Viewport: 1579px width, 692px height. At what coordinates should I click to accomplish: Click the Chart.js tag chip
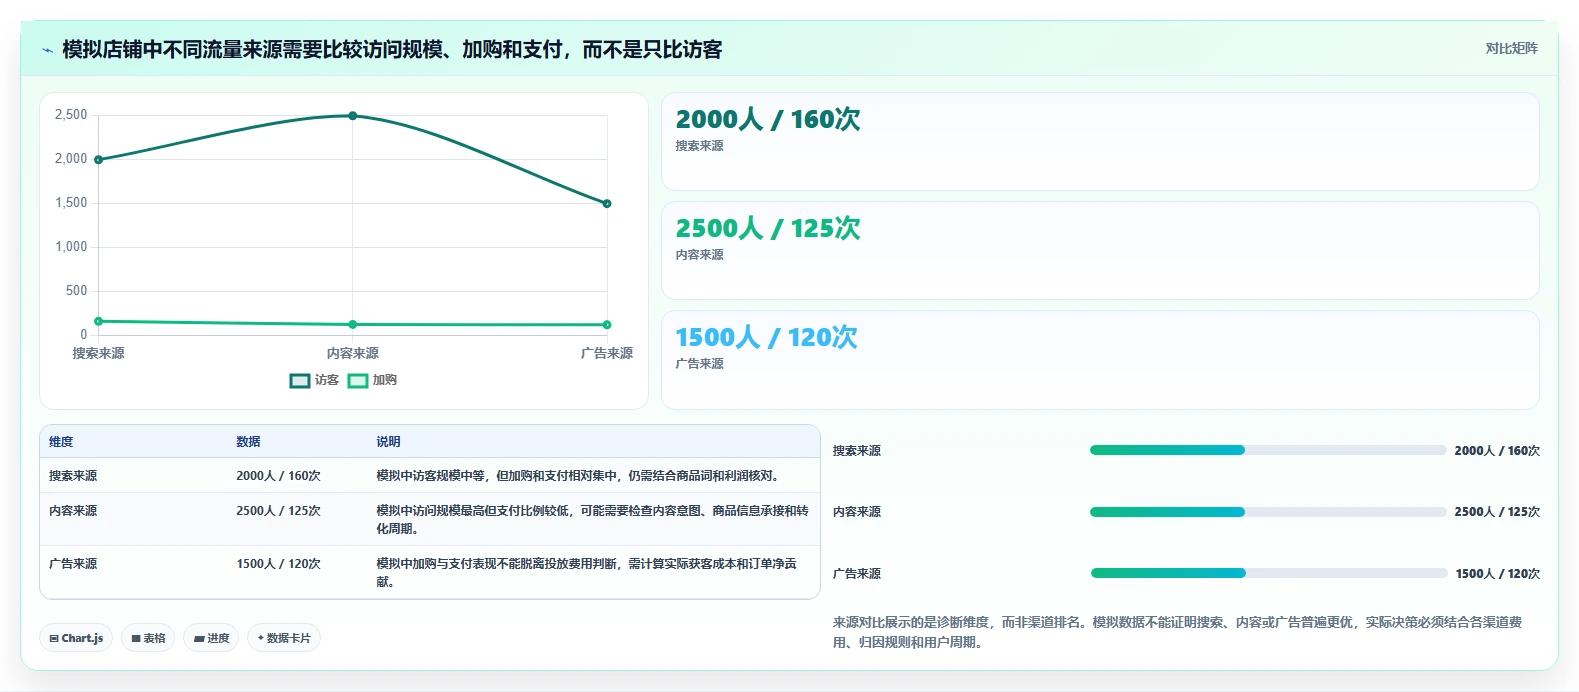tap(76, 638)
